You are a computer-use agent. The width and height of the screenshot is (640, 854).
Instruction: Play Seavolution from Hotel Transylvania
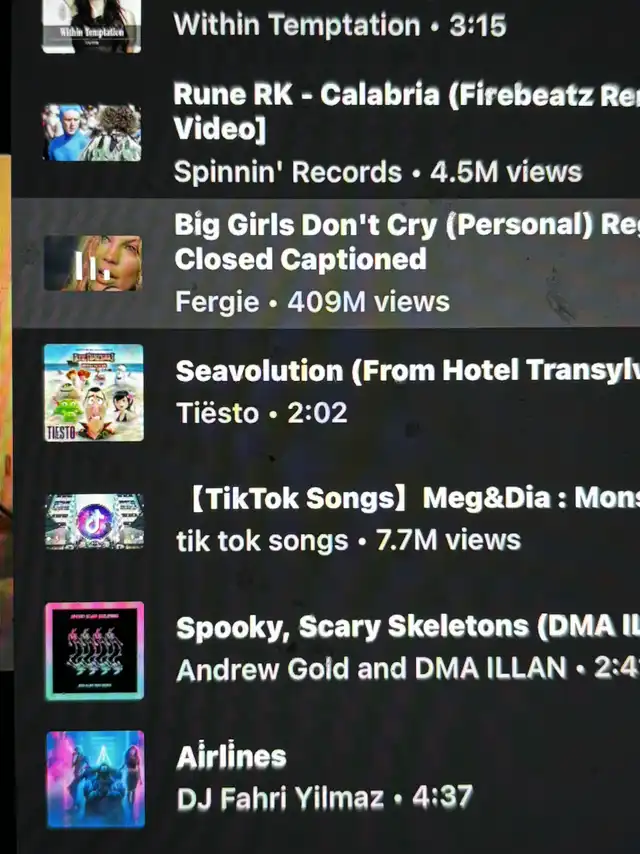[x=407, y=371]
